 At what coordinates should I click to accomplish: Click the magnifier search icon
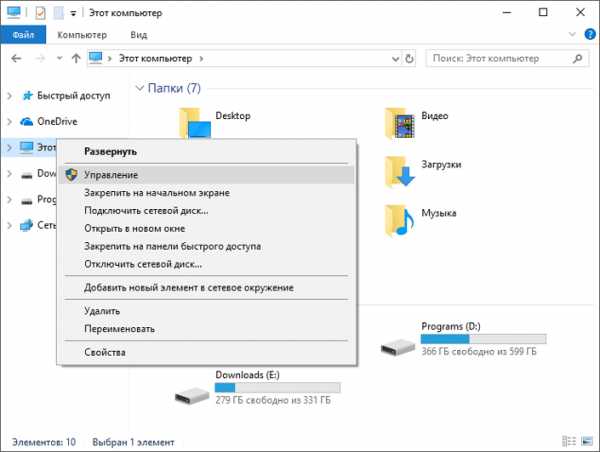tap(577, 59)
